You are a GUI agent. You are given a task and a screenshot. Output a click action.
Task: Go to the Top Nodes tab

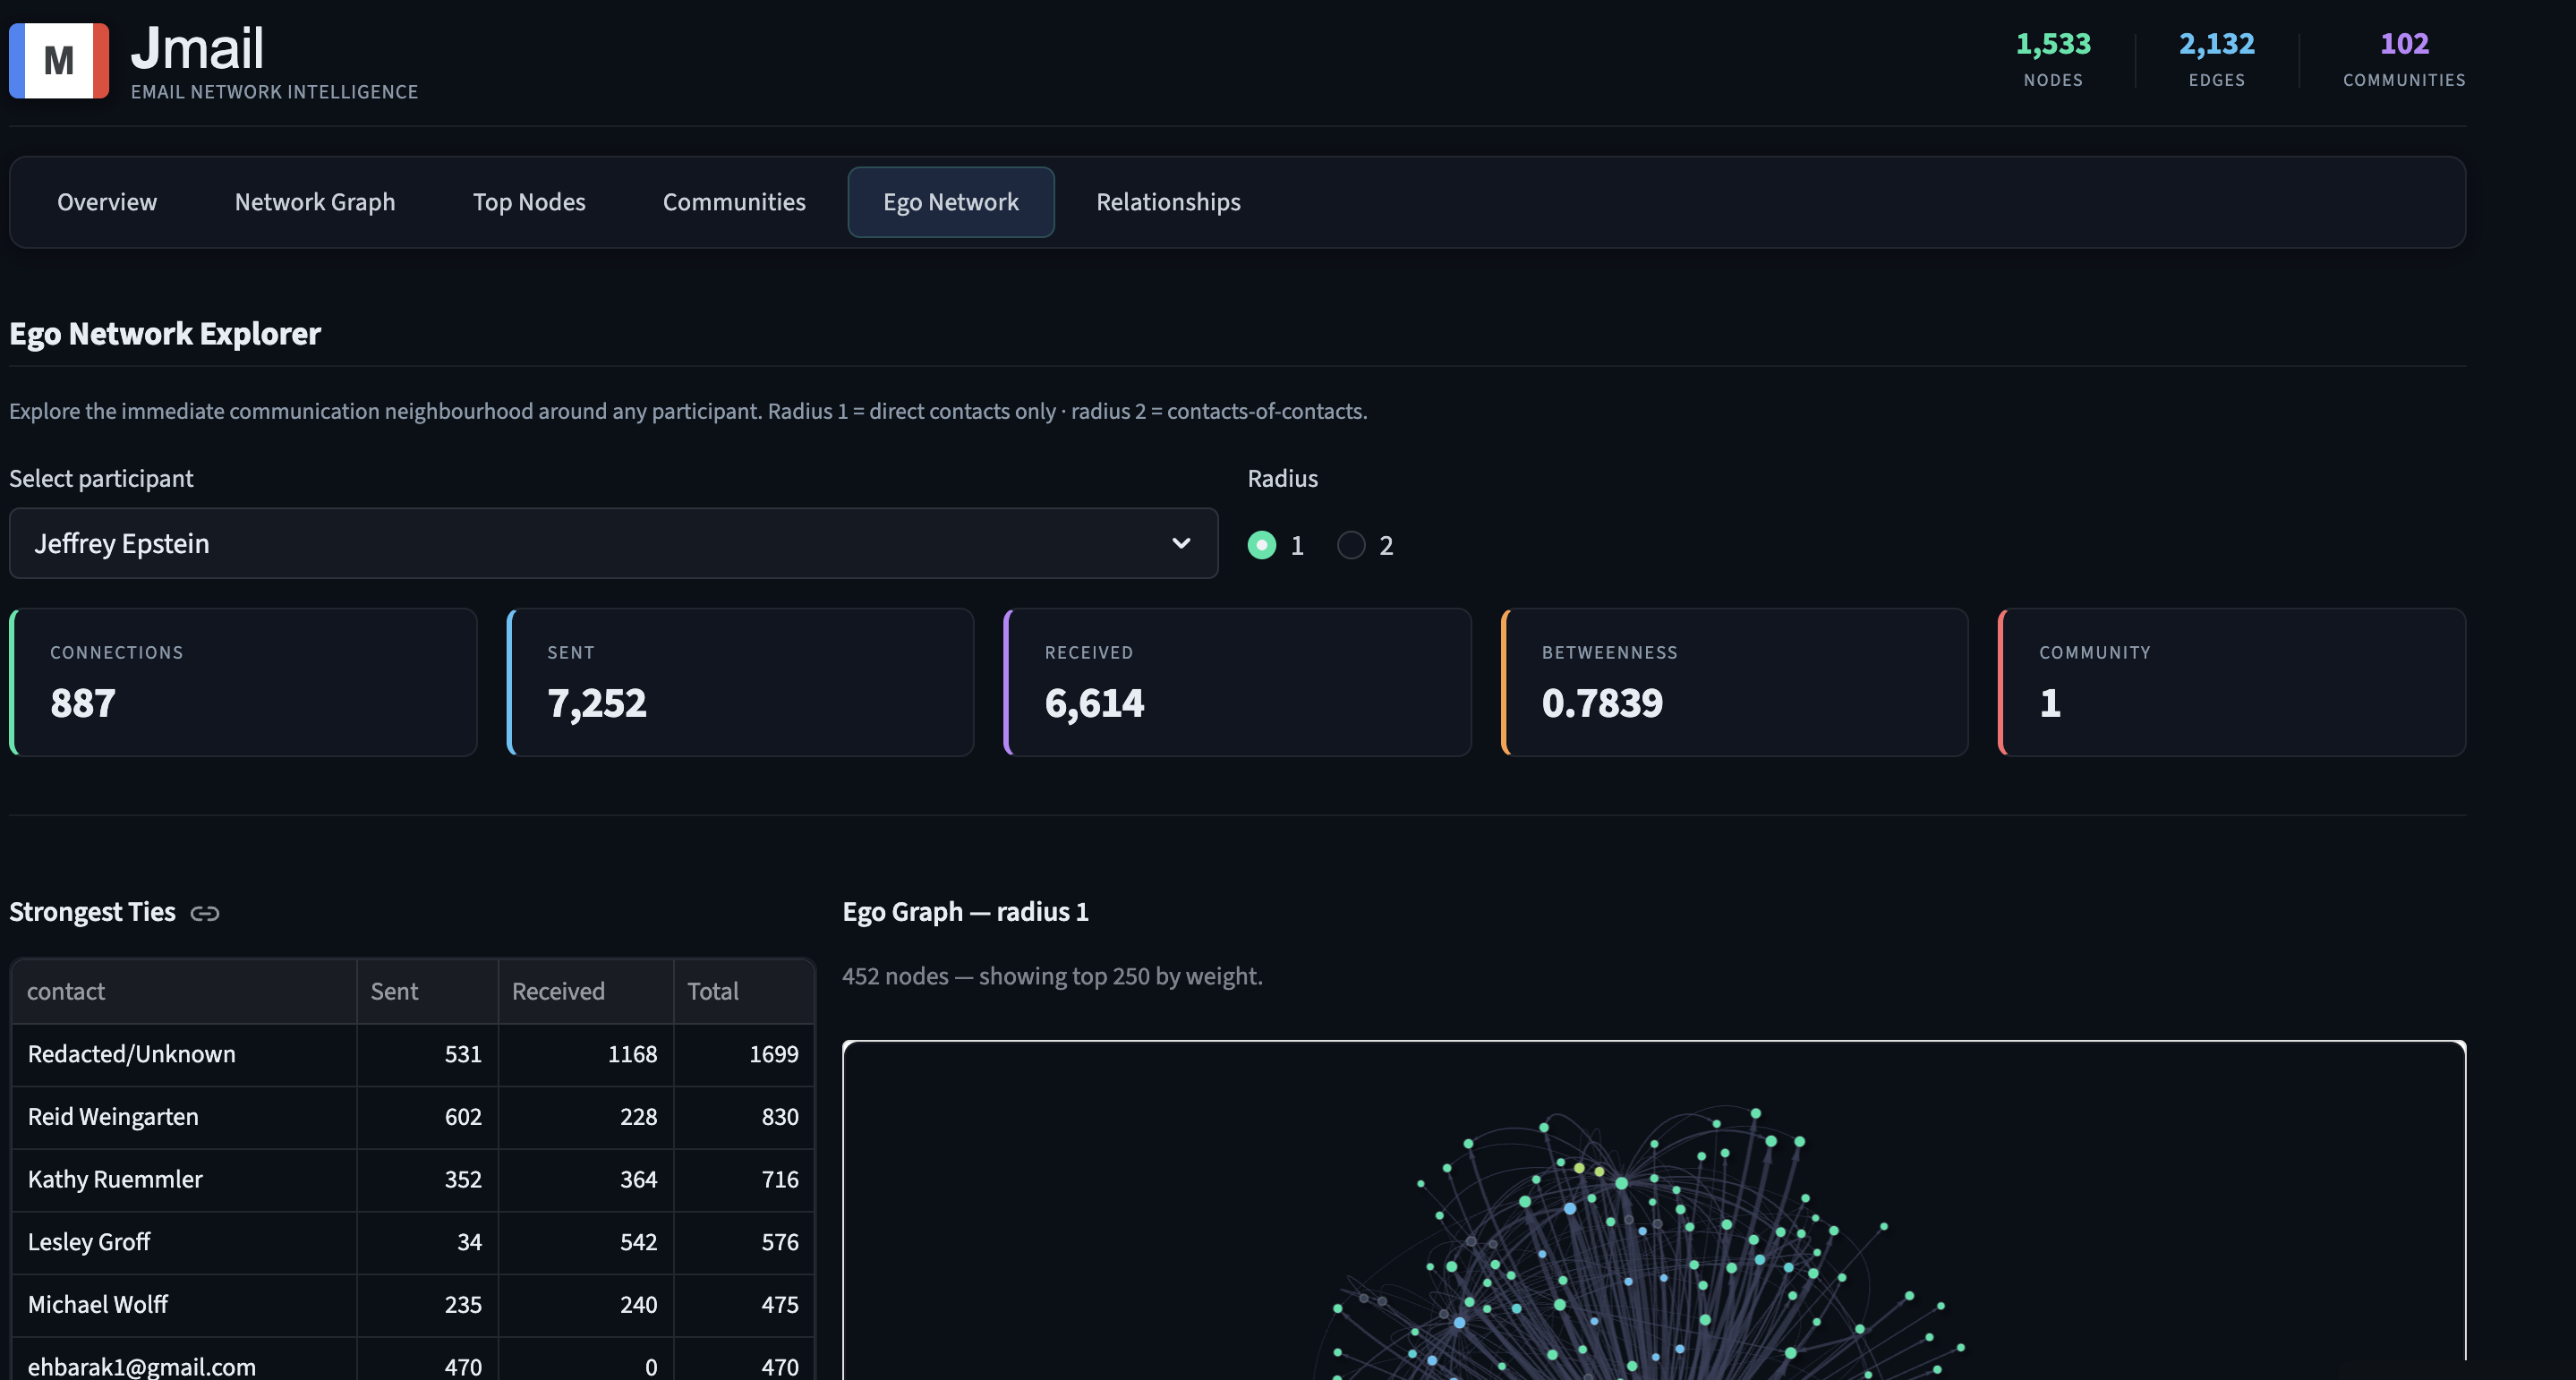(529, 202)
